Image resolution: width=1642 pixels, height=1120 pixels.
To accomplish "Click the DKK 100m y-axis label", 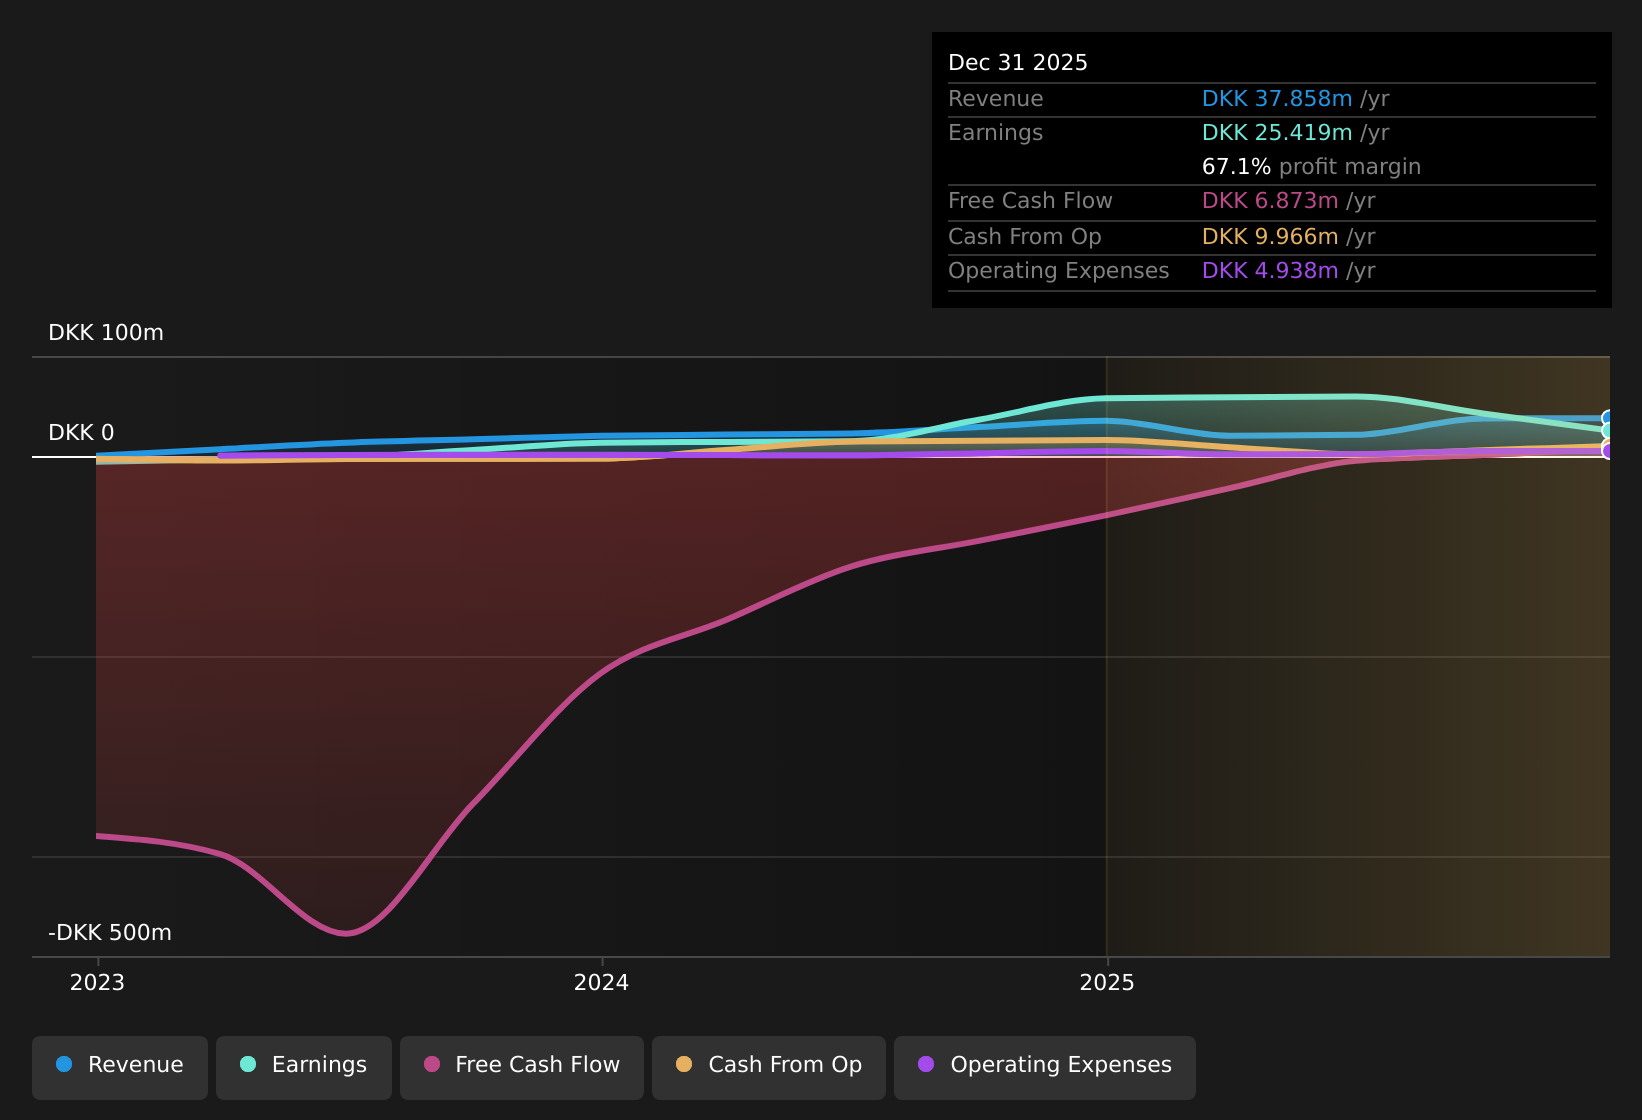I will [106, 333].
